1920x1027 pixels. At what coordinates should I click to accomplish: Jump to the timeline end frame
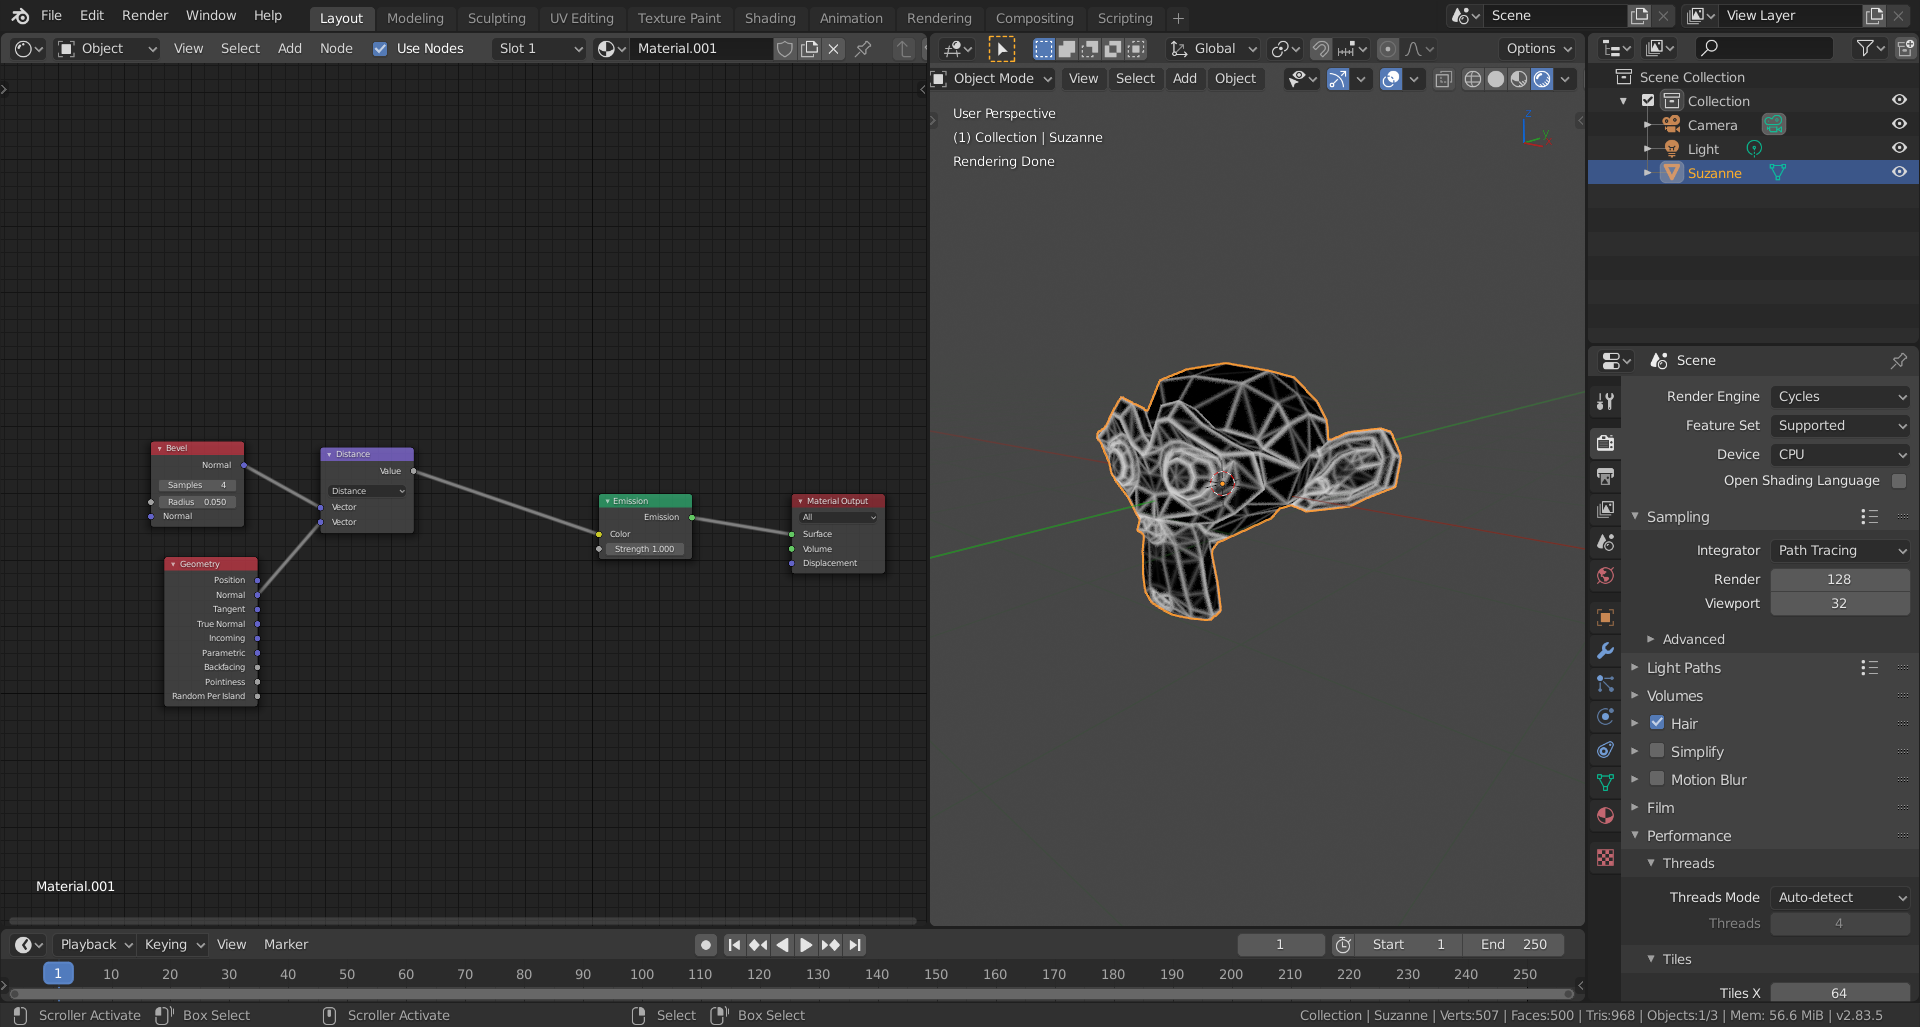(x=855, y=945)
